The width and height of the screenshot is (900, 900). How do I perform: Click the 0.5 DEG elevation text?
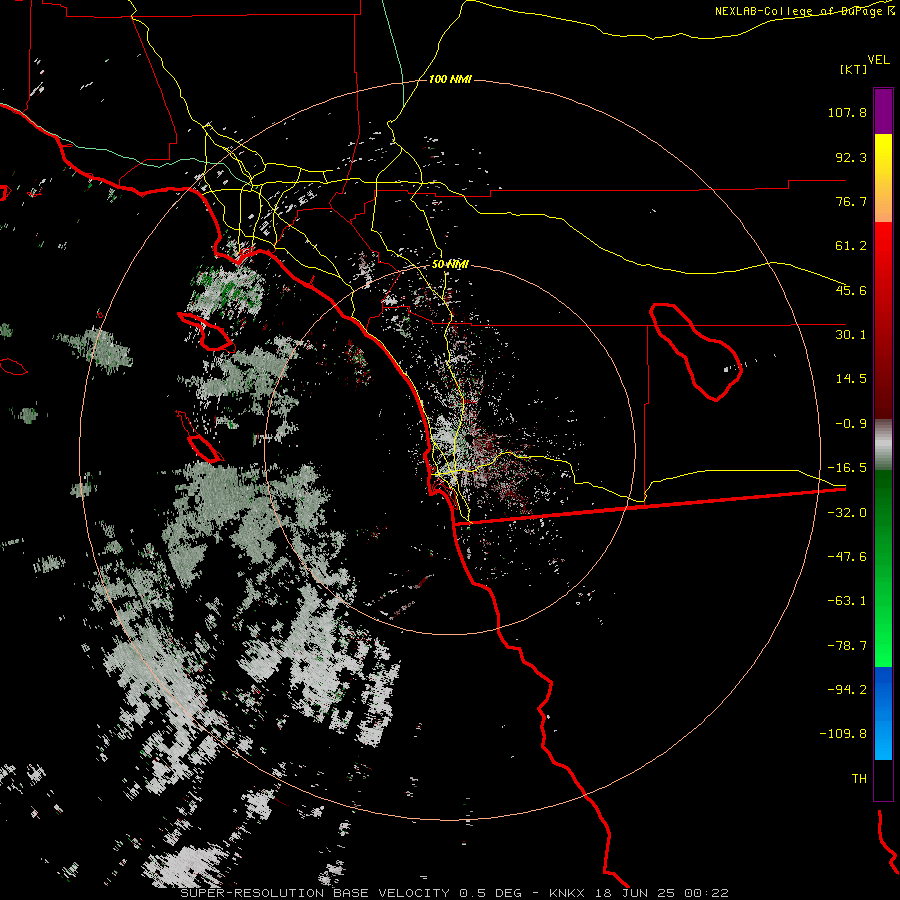pos(490,893)
